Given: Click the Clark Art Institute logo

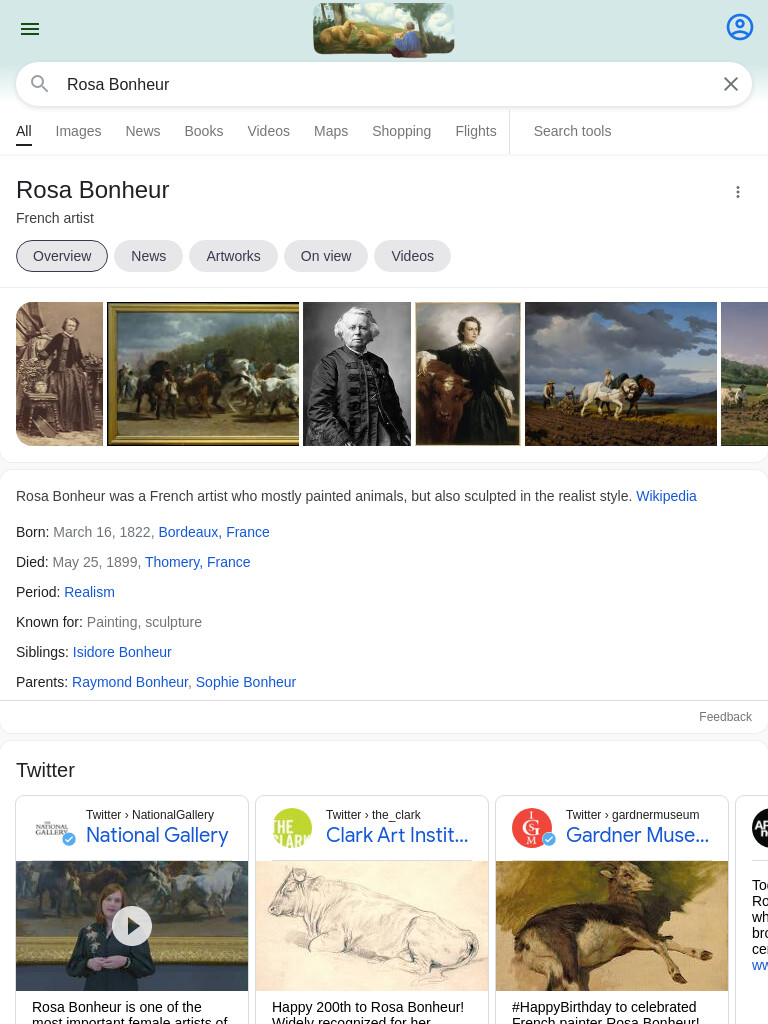Looking at the screenshot, I should coord(292,827).
